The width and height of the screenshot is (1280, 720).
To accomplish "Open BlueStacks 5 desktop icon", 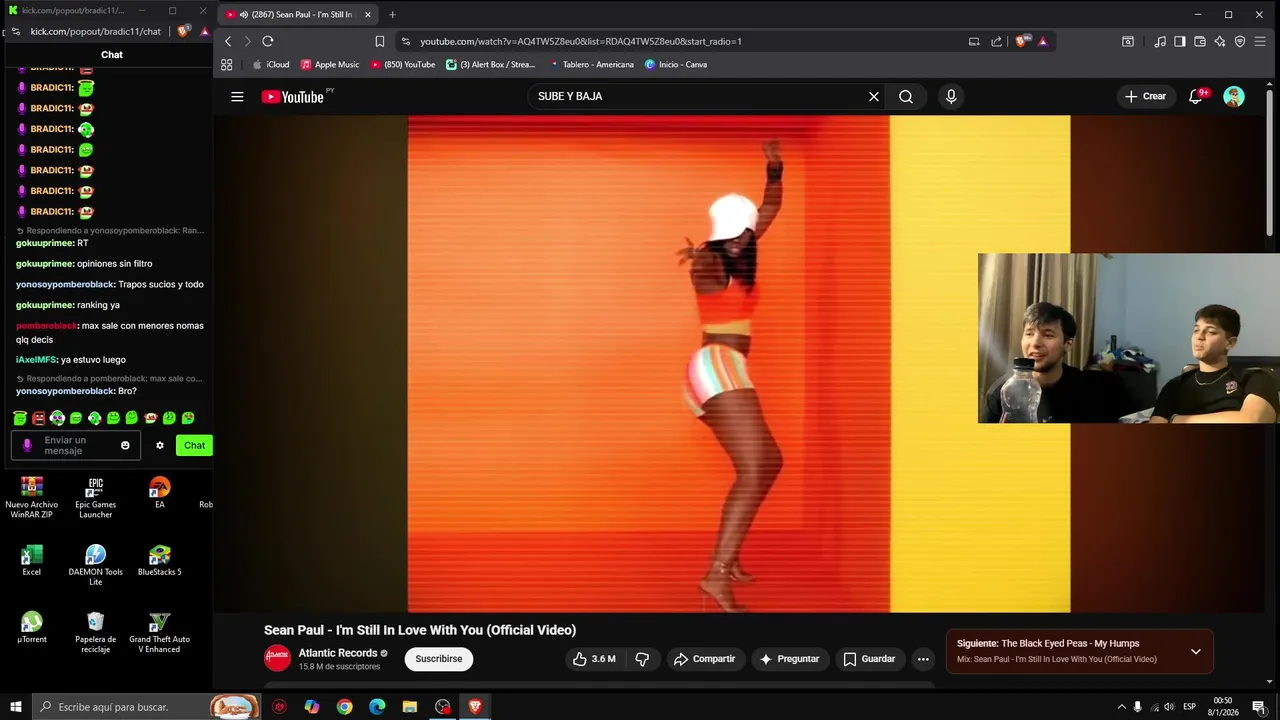I will point(159,561).
